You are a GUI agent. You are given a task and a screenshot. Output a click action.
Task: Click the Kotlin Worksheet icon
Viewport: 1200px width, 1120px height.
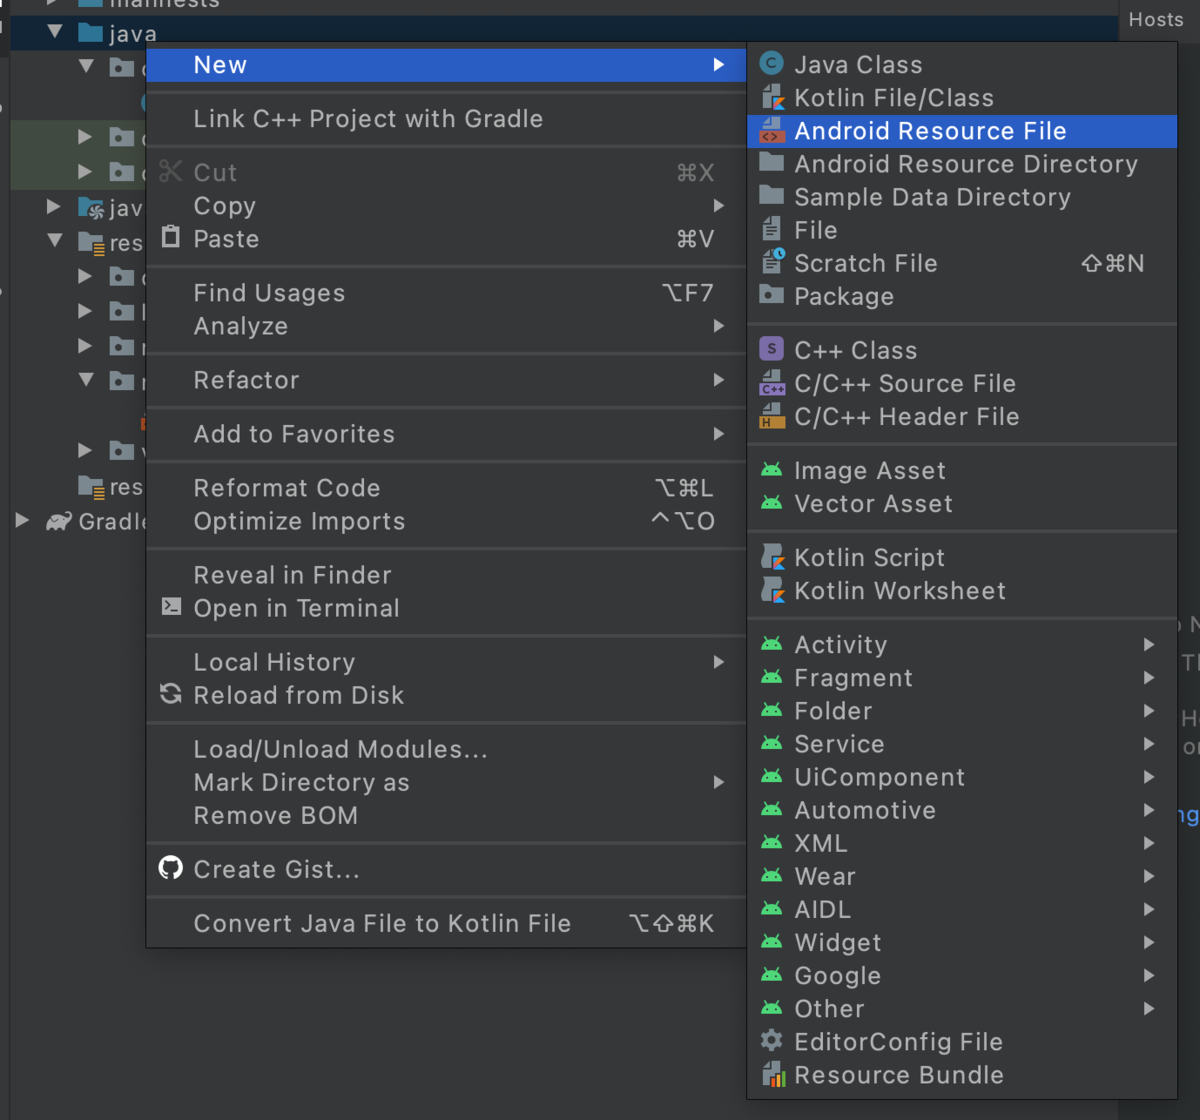tap(772, 590)
